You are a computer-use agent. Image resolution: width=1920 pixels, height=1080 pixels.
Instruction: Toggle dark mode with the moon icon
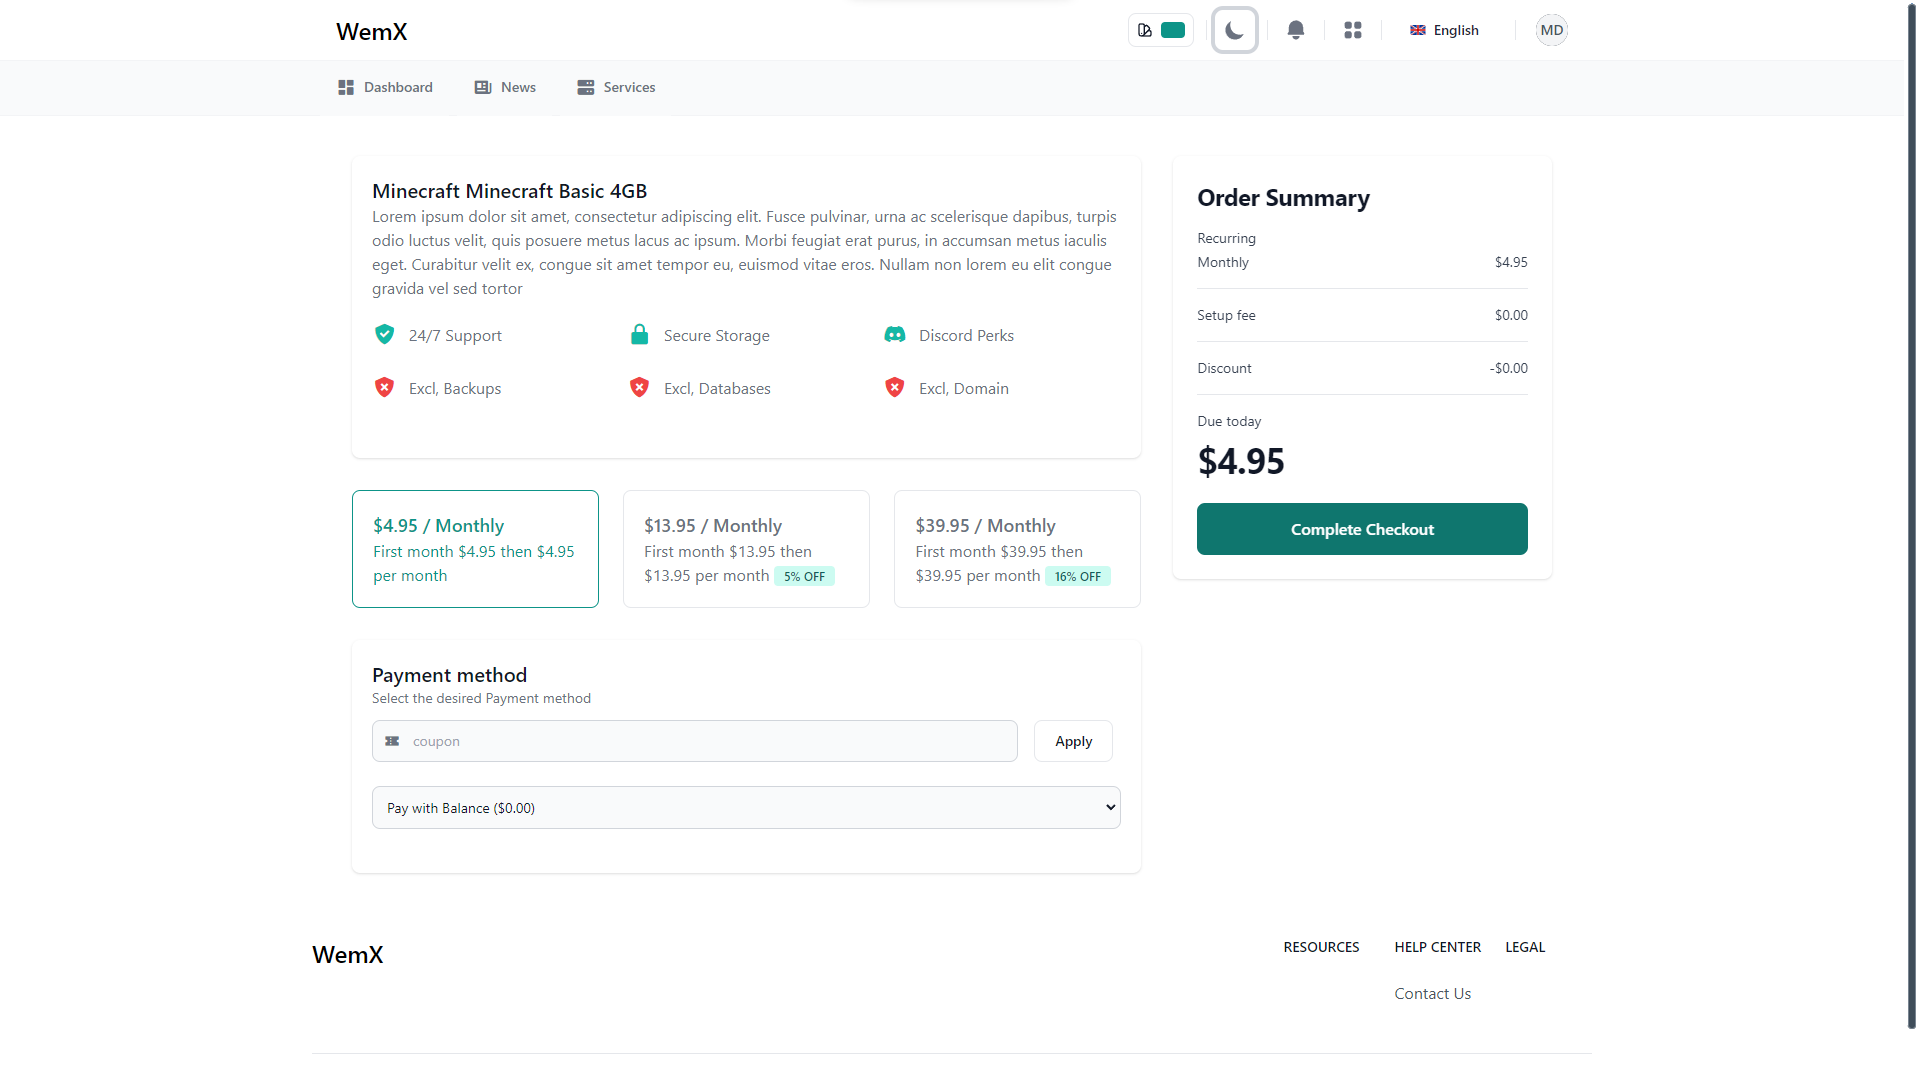coord(1234,30)
